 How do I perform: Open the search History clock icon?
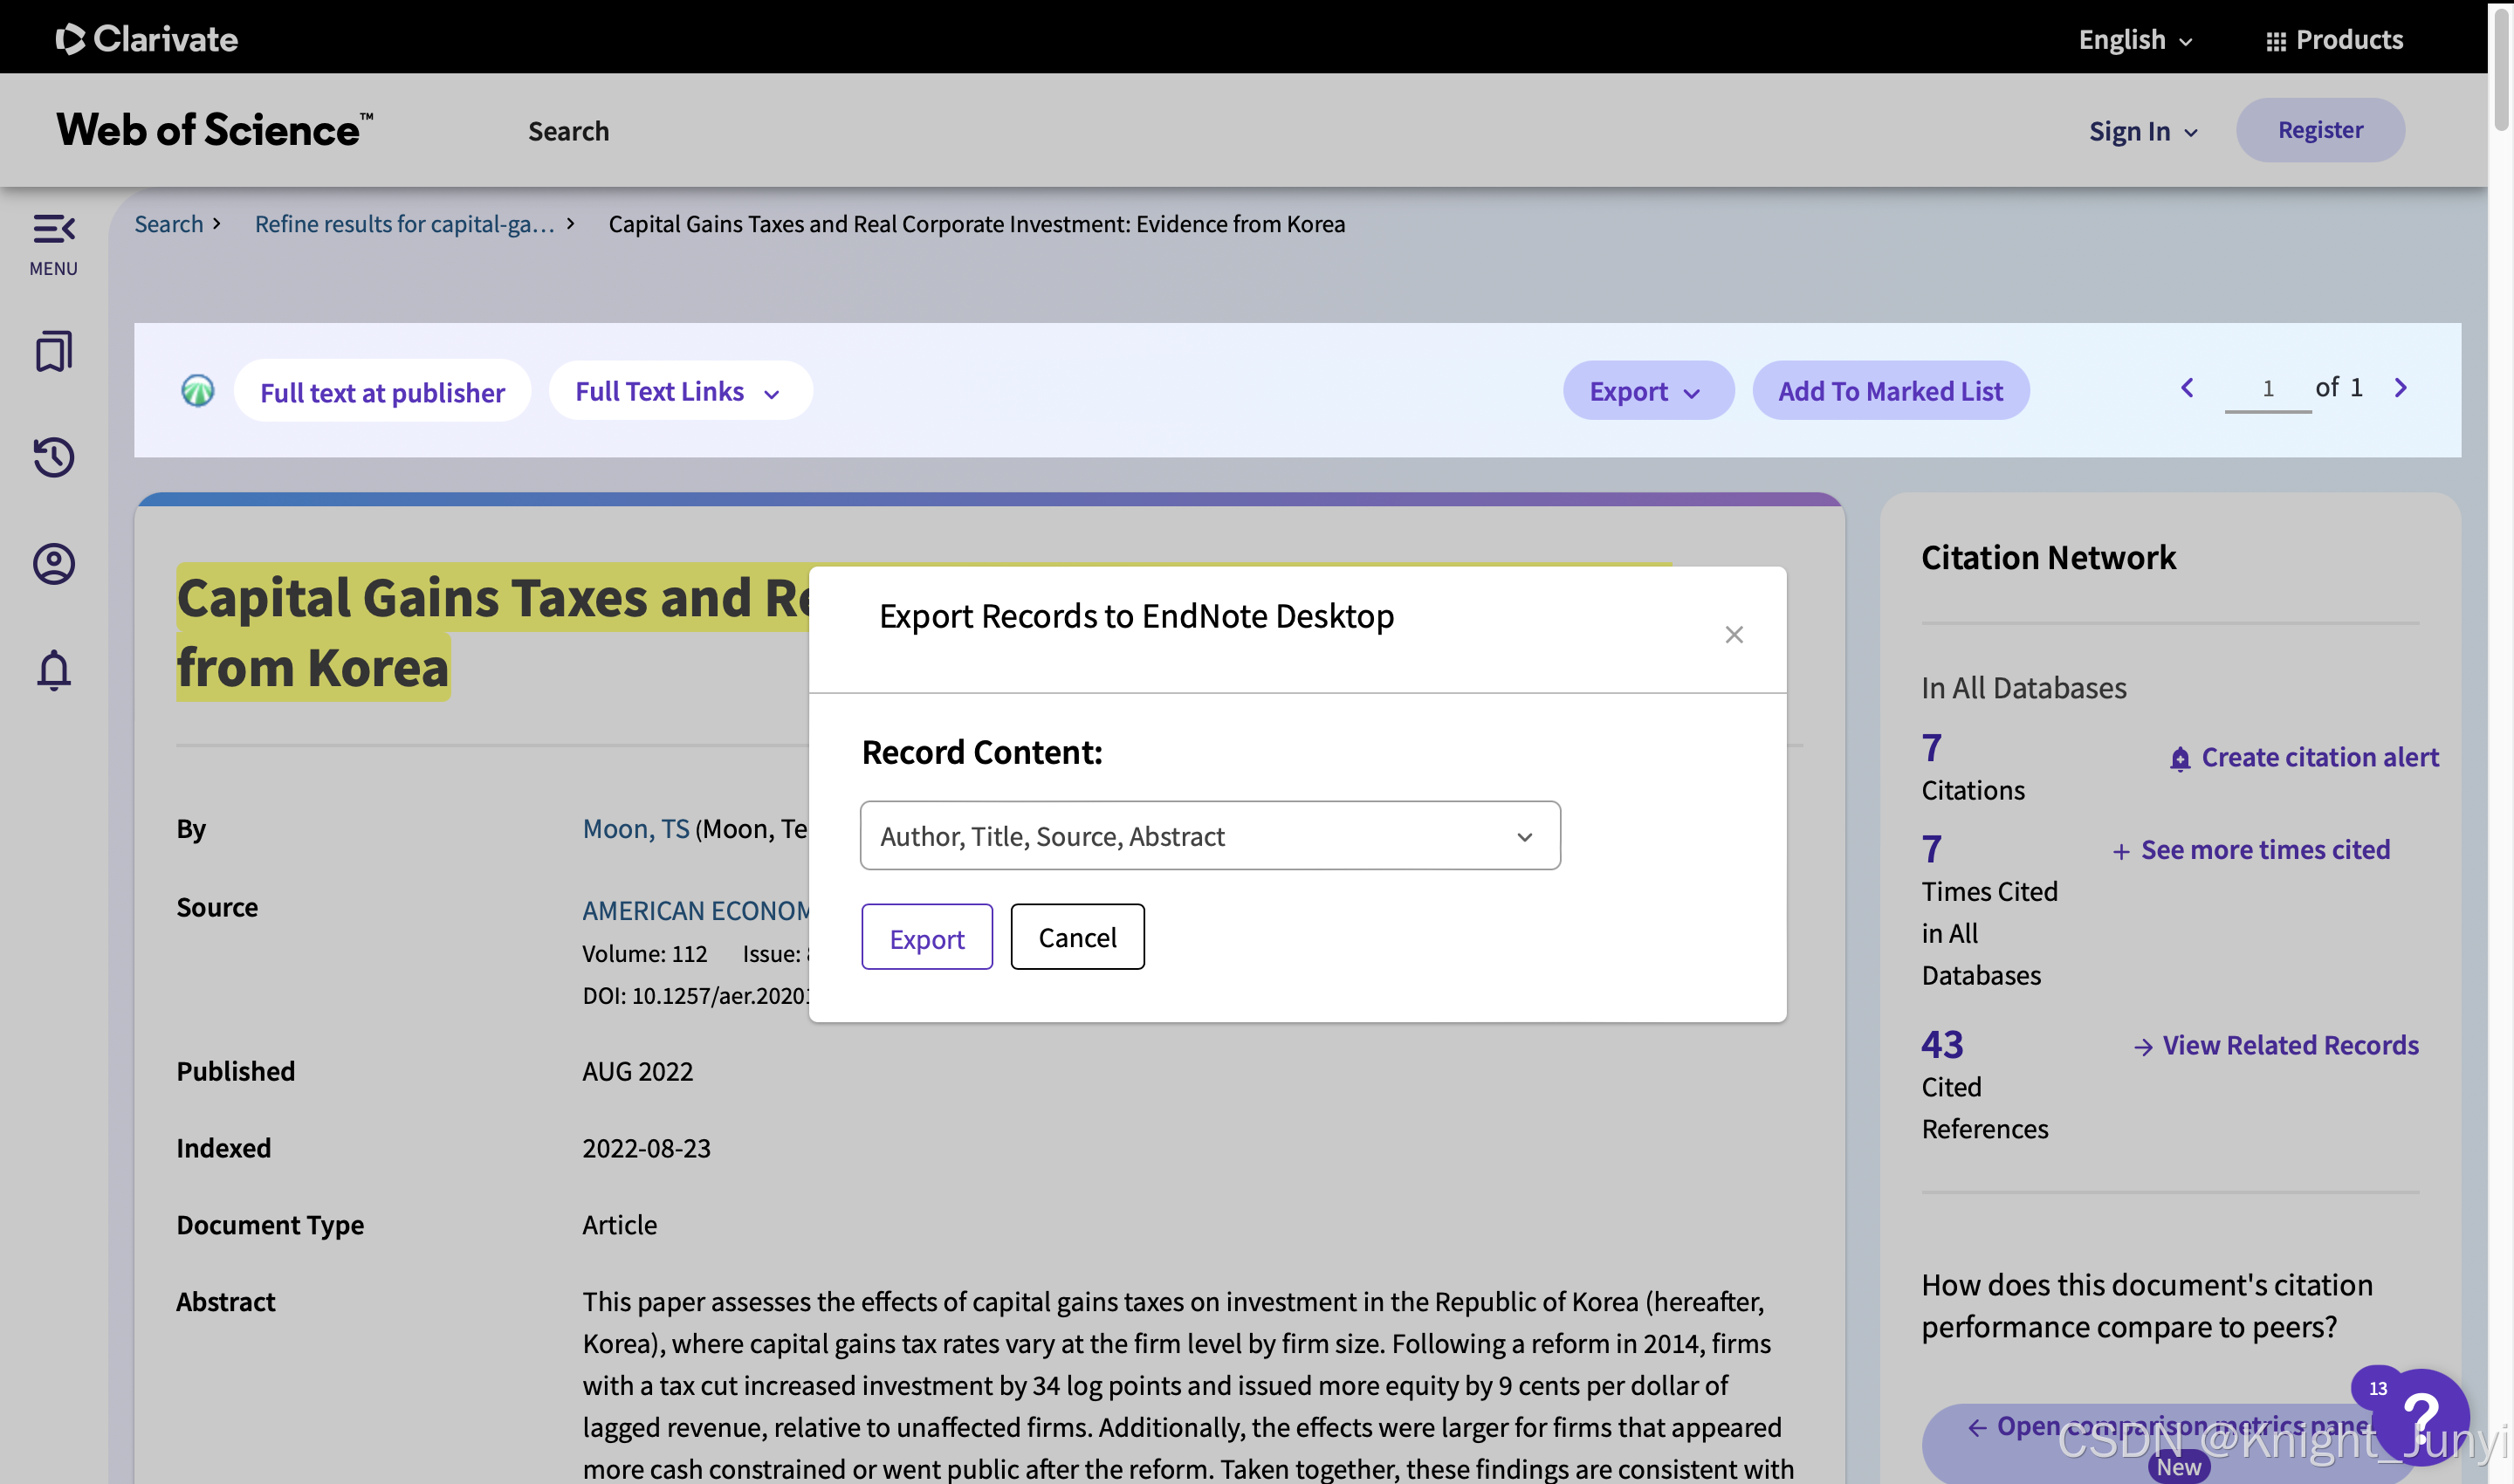coord(54,458)
